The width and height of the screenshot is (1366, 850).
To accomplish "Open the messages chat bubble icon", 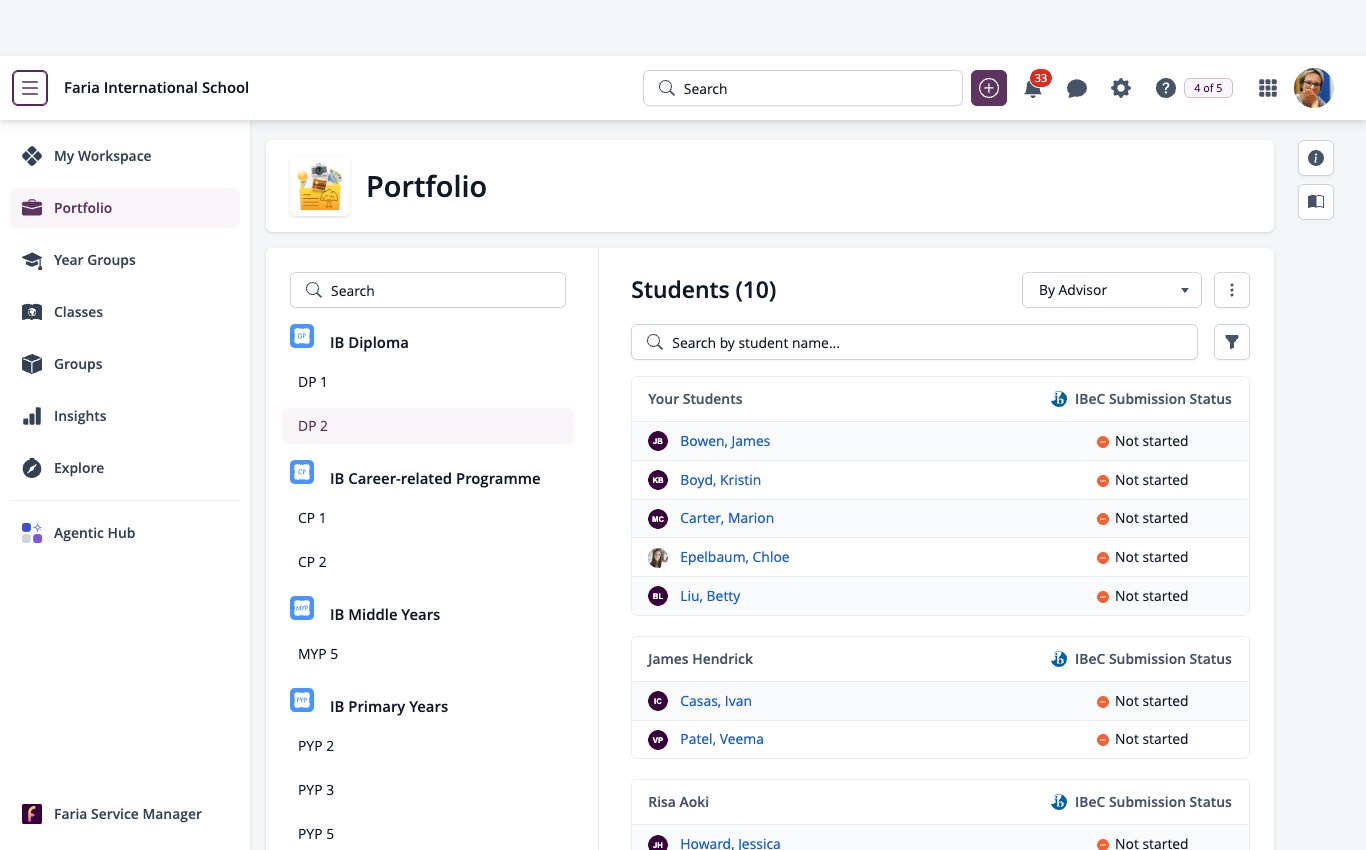I will coord(1077,89).
